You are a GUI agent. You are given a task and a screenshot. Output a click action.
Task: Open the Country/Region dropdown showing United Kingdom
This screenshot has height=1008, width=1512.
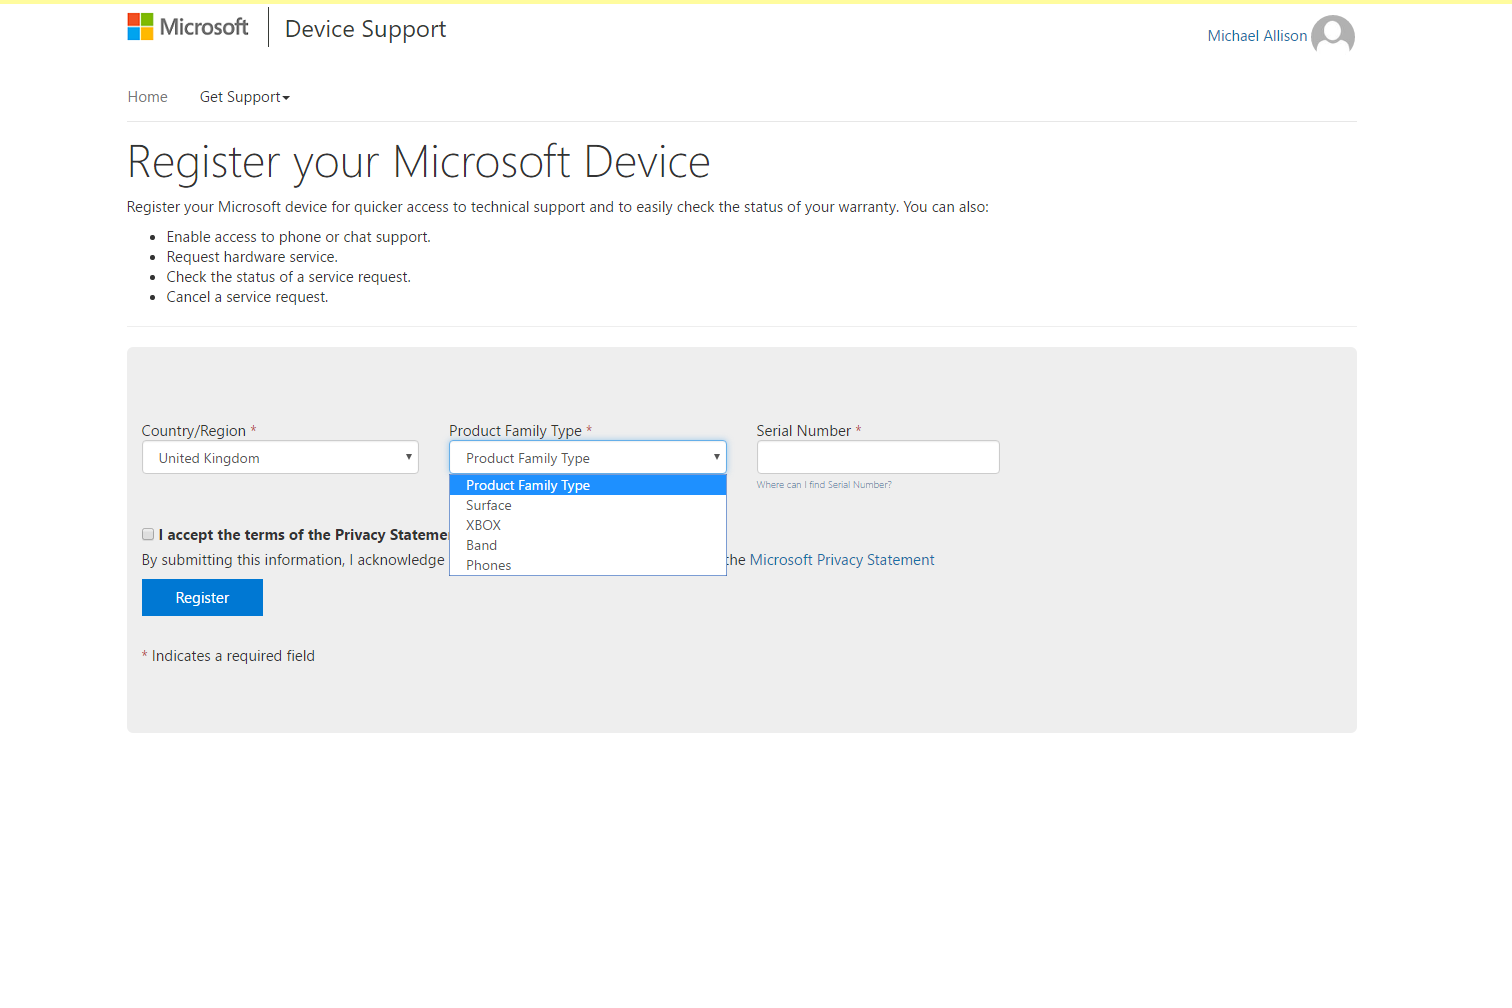pyautogui.click(x=280, y=457)
